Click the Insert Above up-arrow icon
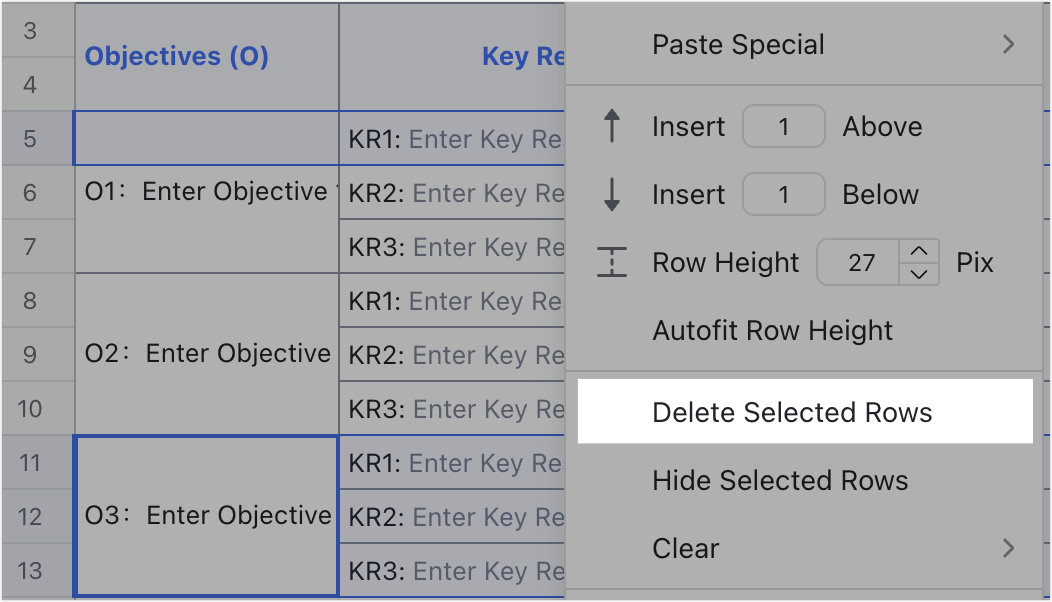The image size is (1052, 602). click(613, 126)
